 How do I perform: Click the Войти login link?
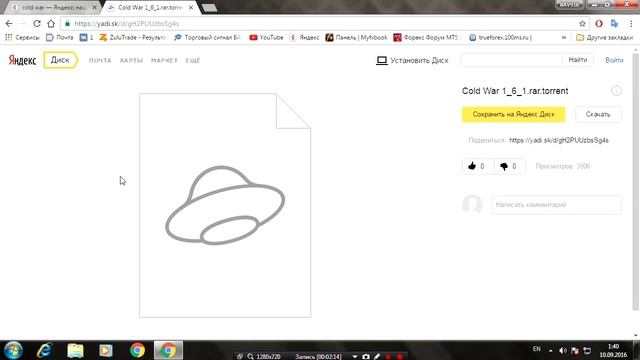tap(614, 60)
